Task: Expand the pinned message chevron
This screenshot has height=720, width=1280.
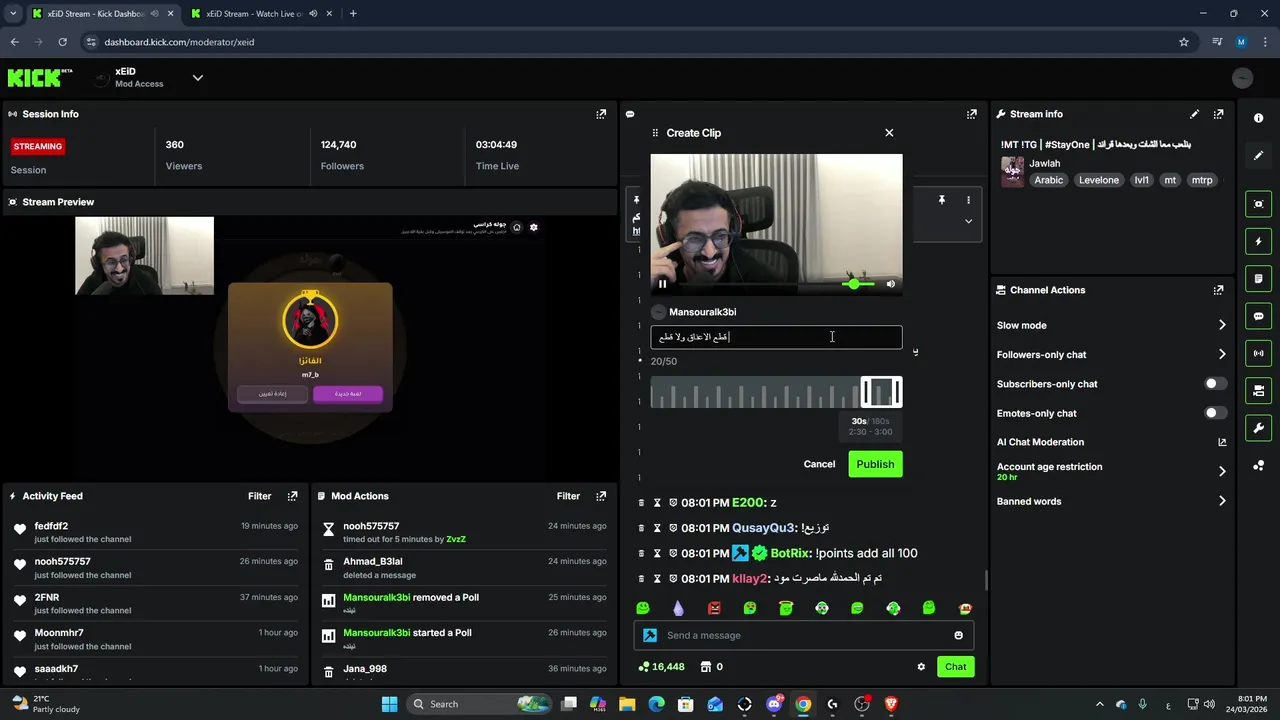Action: tap(968, 221)
